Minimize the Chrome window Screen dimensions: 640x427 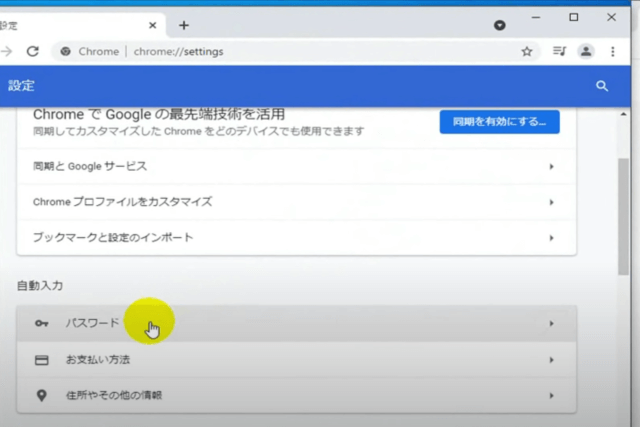(x=536, y=18)
